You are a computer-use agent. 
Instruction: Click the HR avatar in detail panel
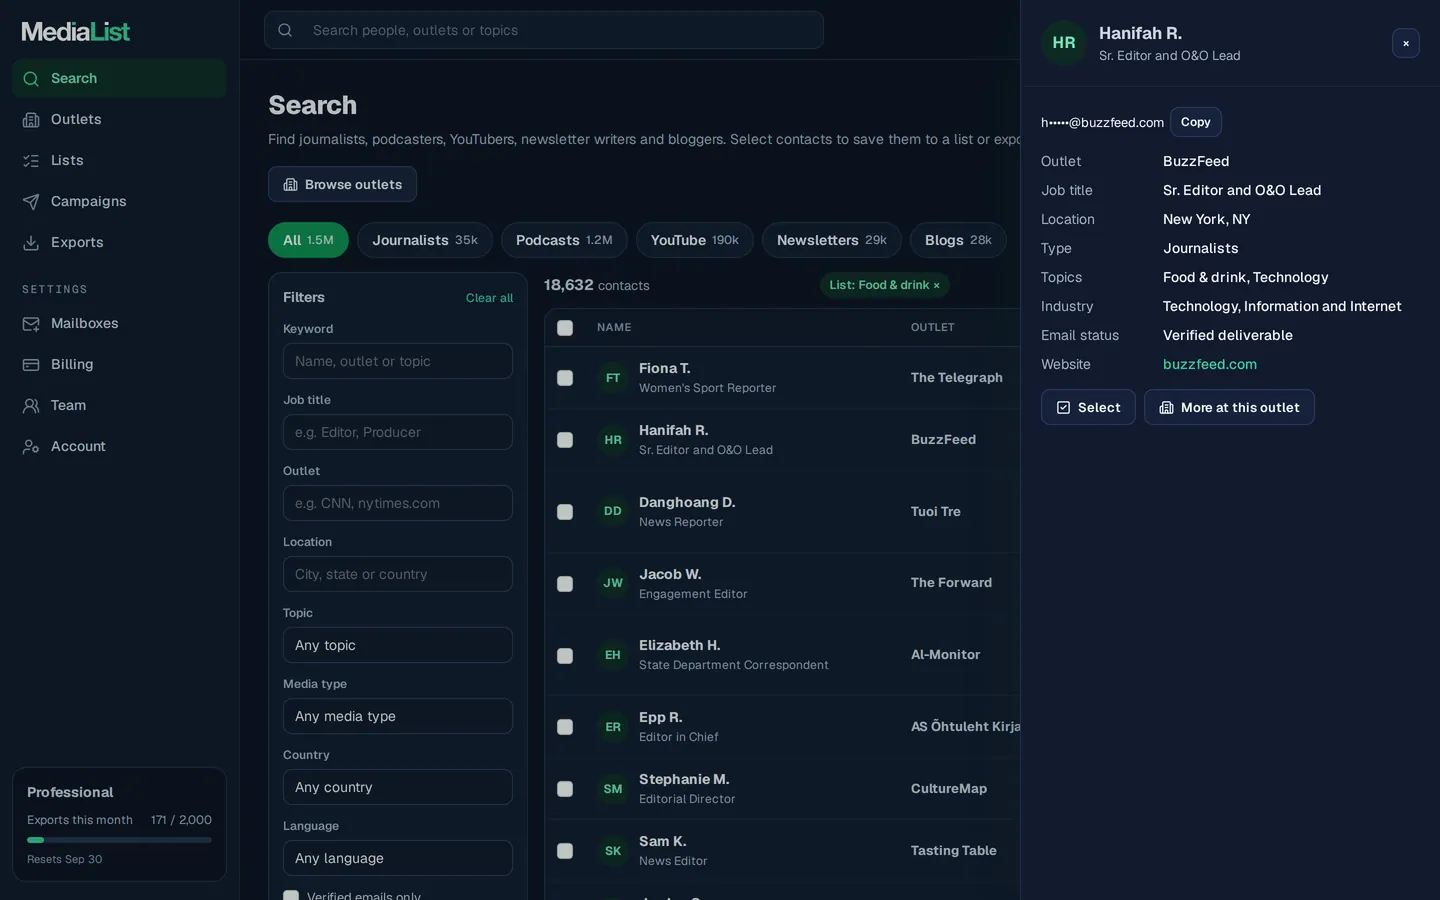[1064, 43]
